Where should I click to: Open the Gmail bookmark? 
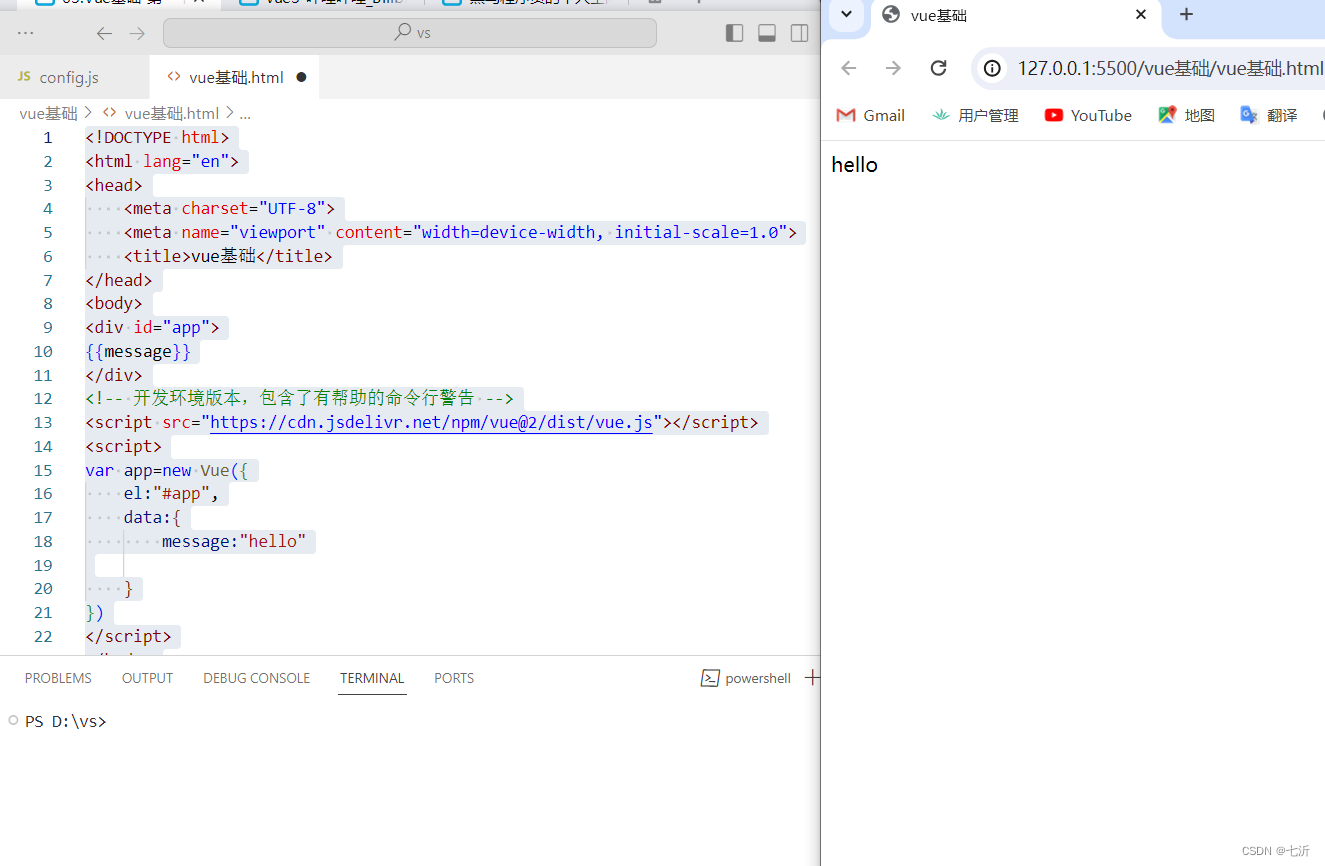click(870, 115)
